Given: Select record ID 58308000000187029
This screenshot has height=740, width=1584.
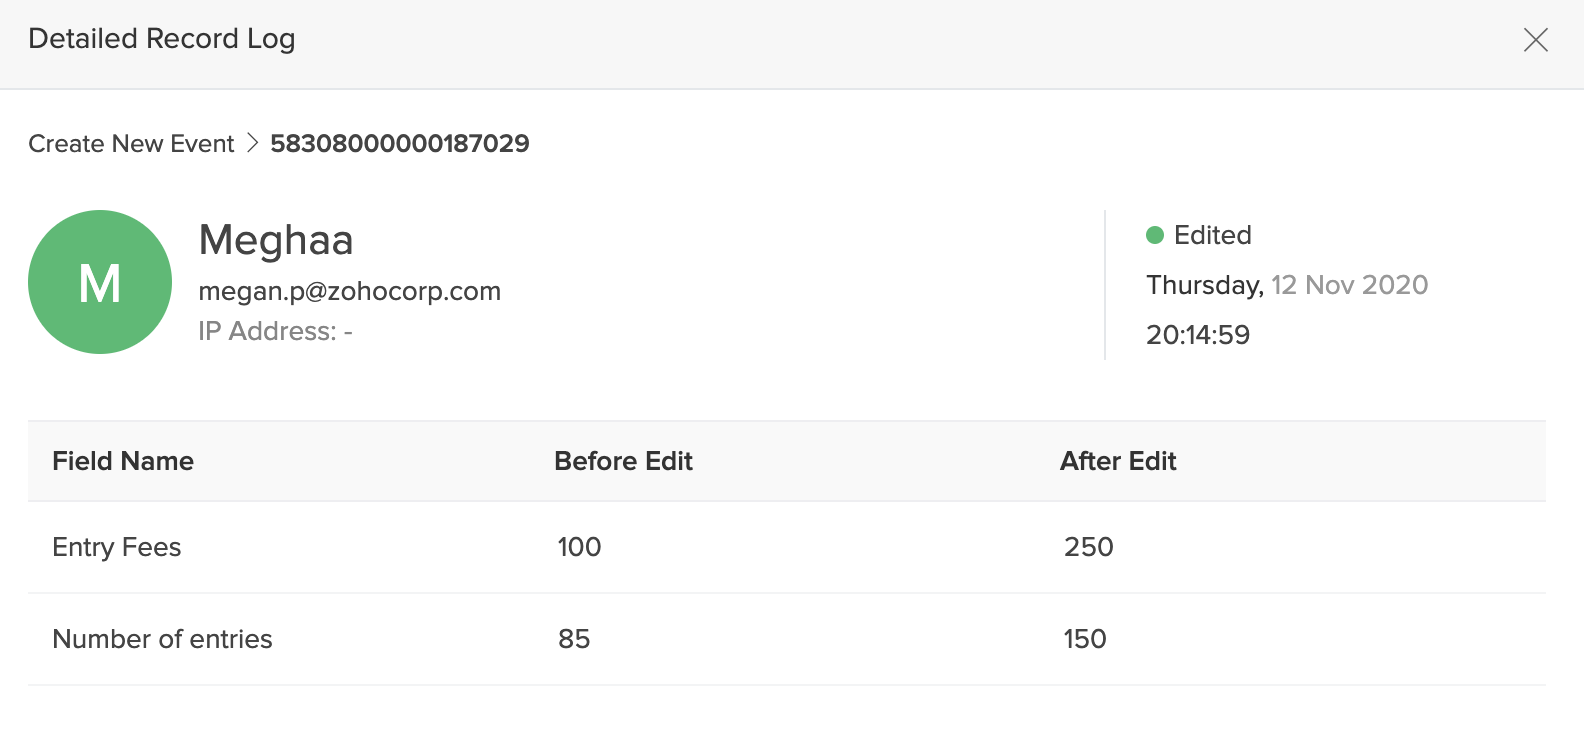Looking at the screenshot, I should coord(400,144).
